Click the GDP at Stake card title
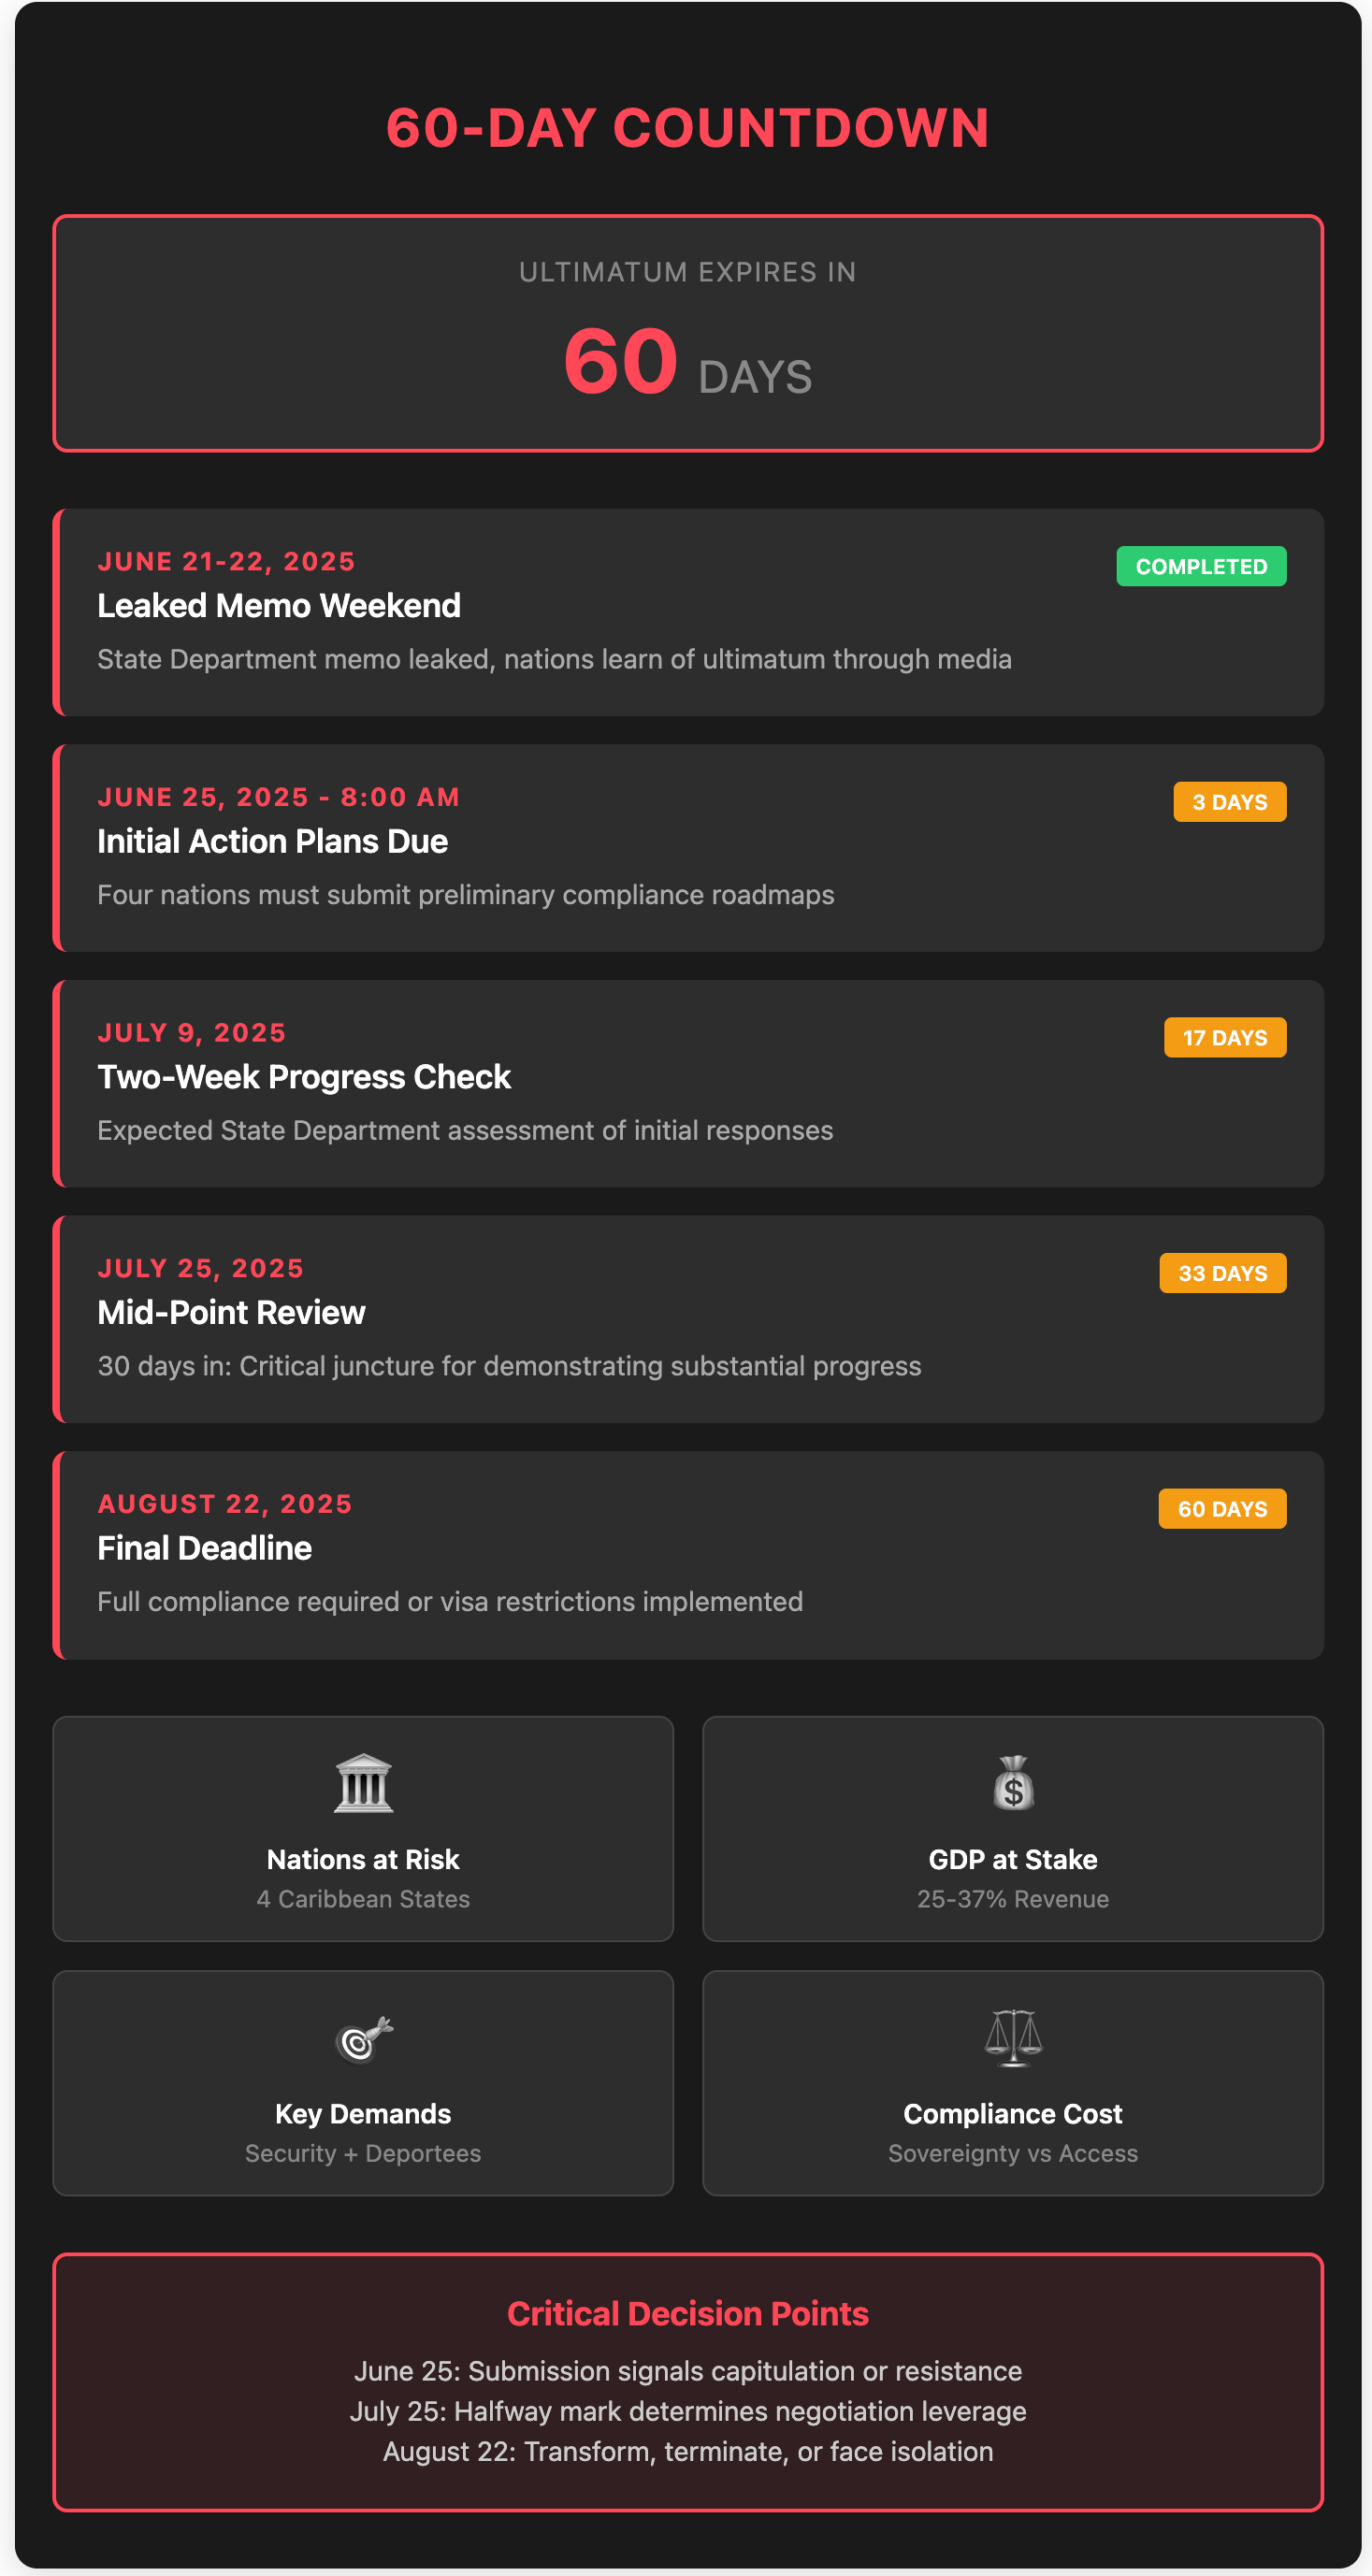This screenshot has height=2576, width=1372. click(1013, 1860)
